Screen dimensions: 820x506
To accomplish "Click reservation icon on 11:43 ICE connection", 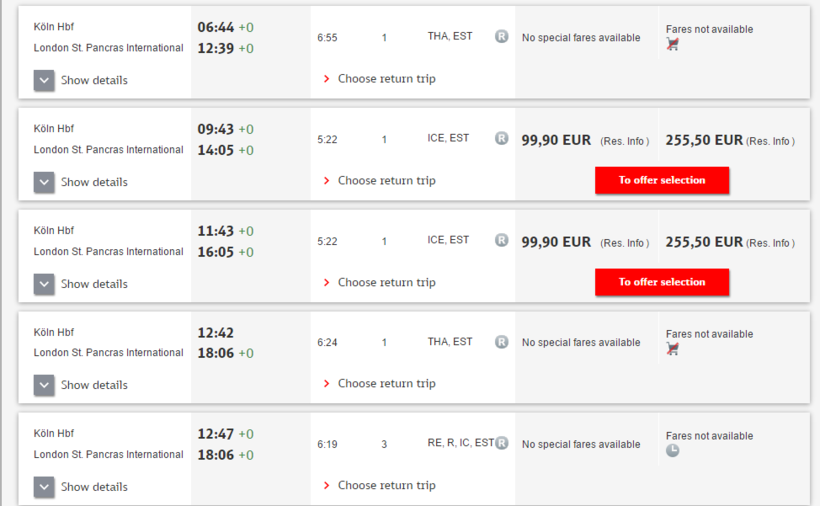I will click(x=502, y=240).
